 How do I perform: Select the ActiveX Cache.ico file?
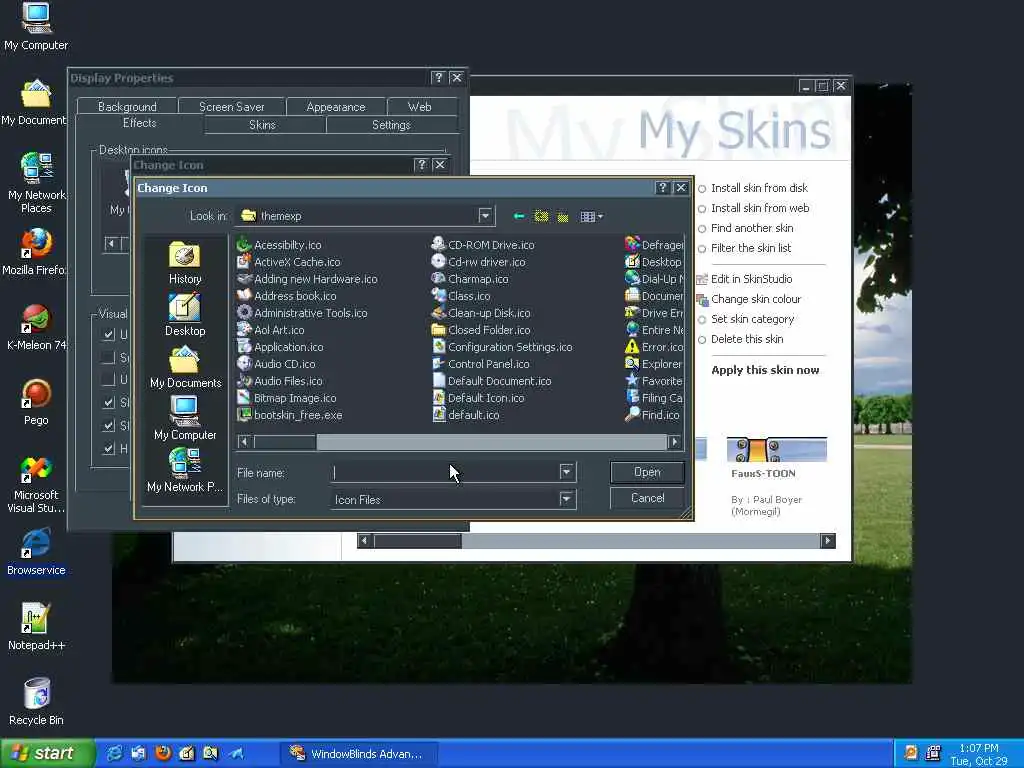click(289, 262)
